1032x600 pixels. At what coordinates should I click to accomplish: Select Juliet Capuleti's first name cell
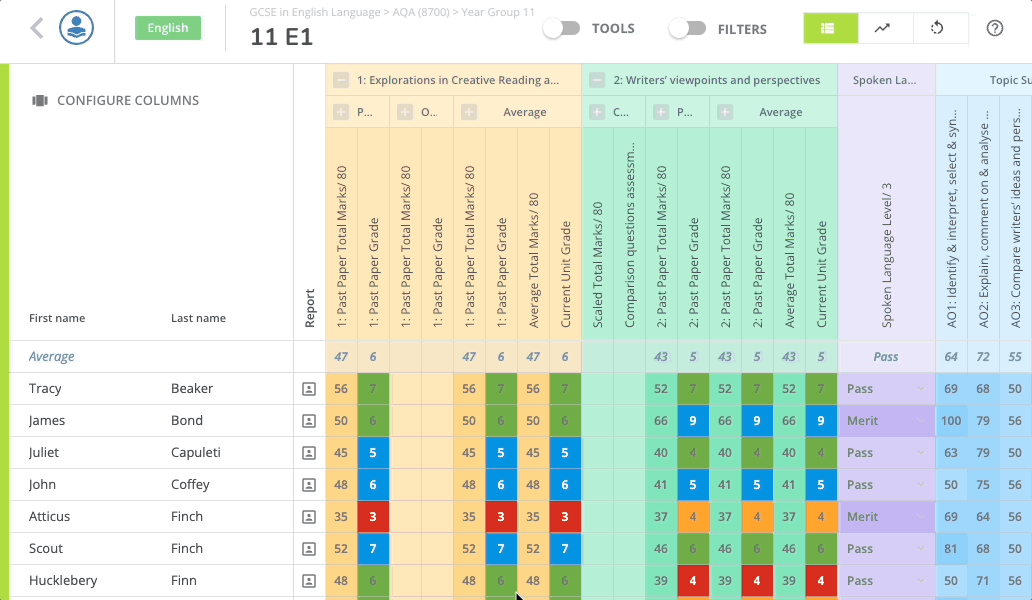(x=44, y=453)
